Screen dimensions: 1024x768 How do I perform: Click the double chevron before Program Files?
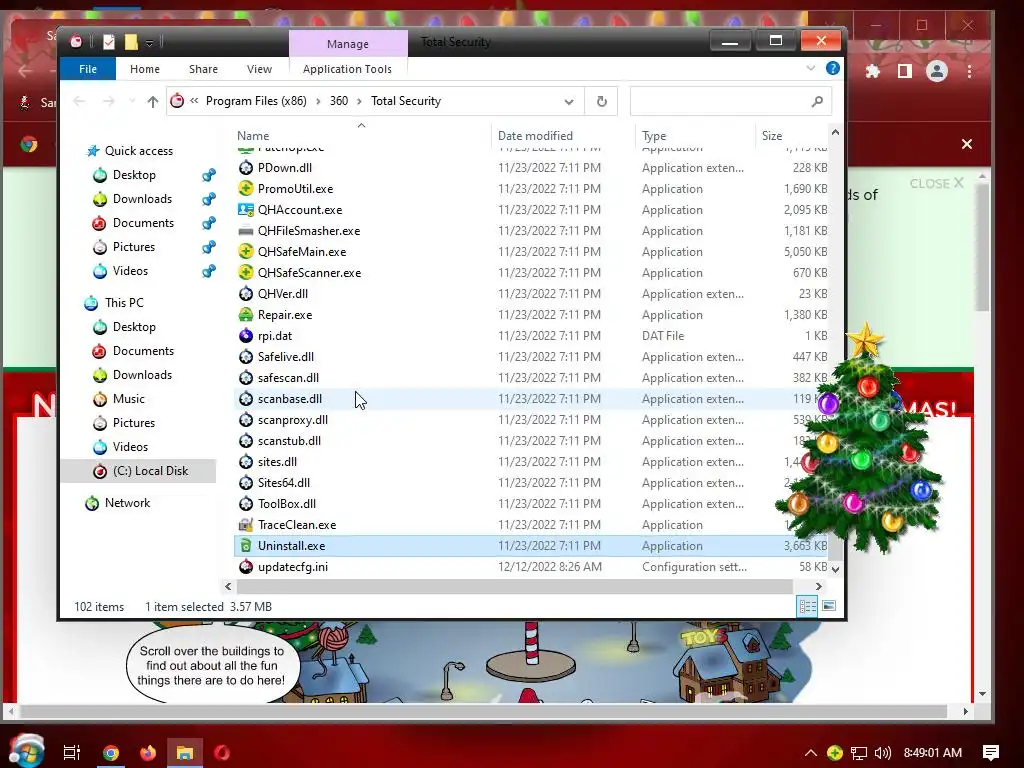click(x=194, y=101)
